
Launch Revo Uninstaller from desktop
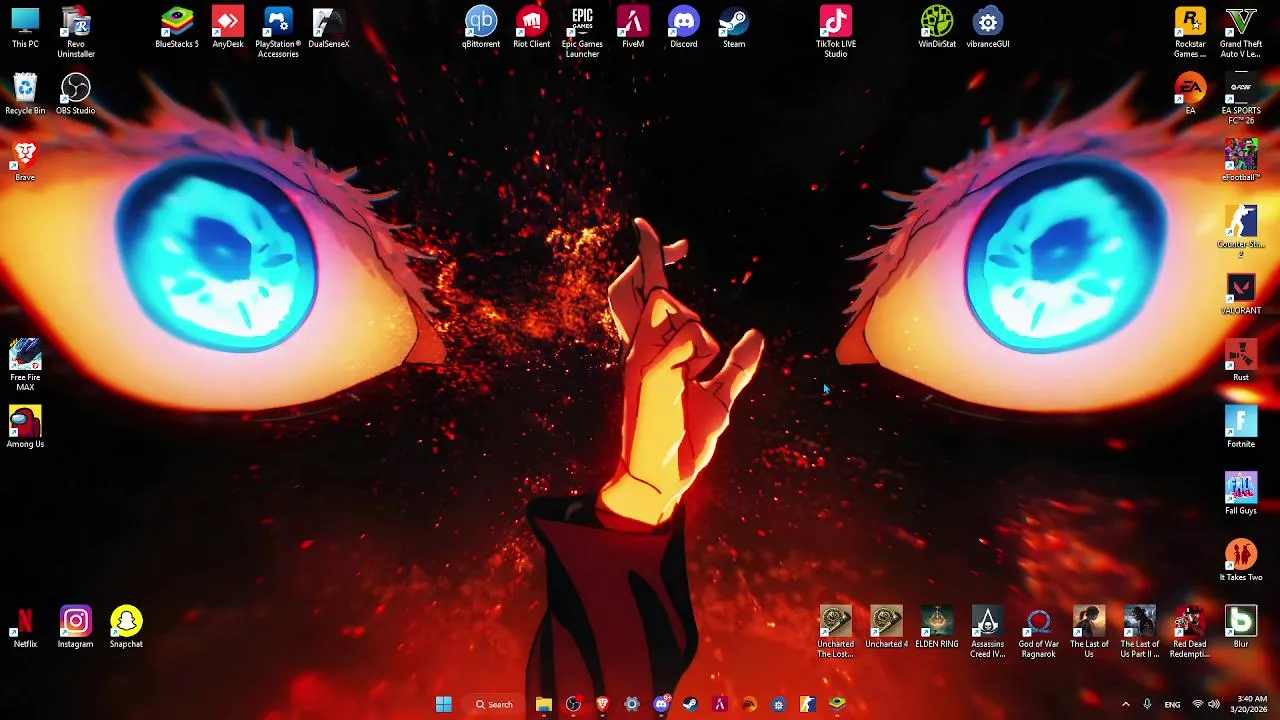click(x=76, y=33)
